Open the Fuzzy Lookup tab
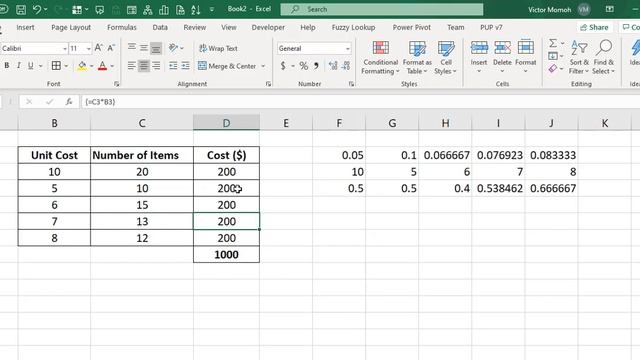640x360 pixels. point(353,27)
